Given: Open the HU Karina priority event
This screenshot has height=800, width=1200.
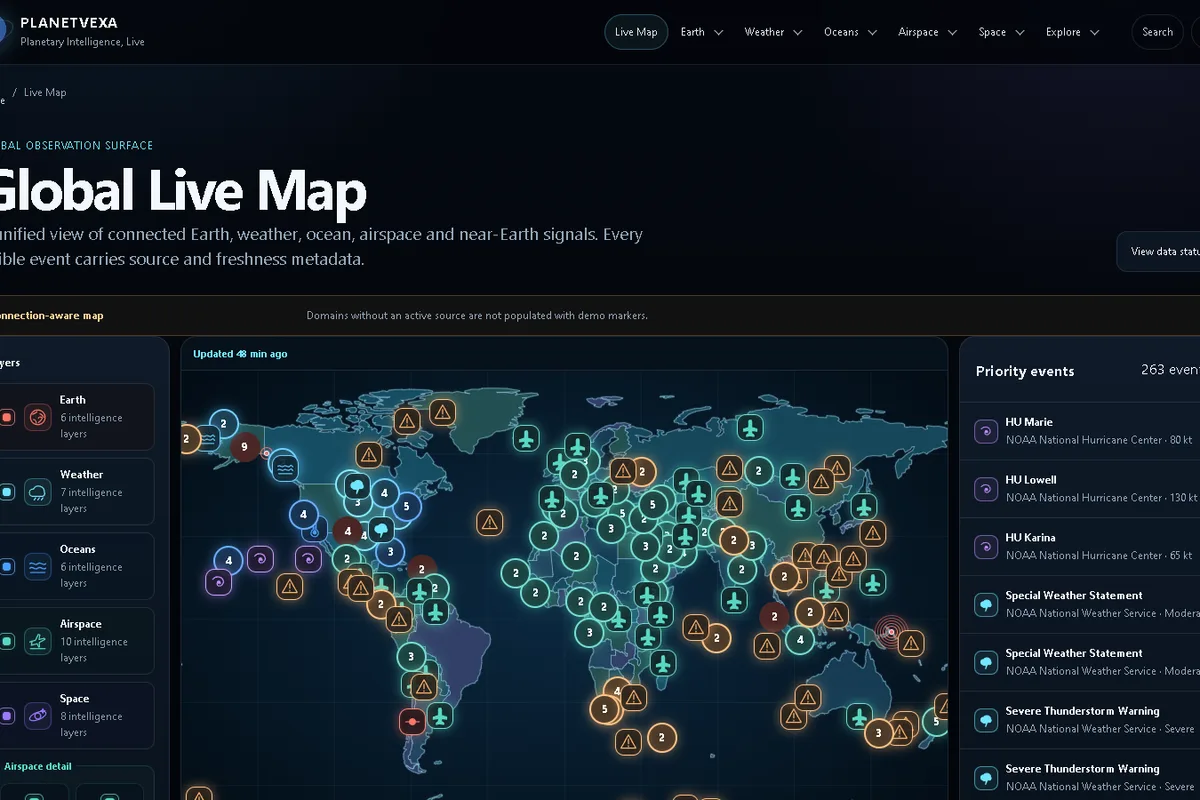Looking at the screenshot, I should (1080, 546).
